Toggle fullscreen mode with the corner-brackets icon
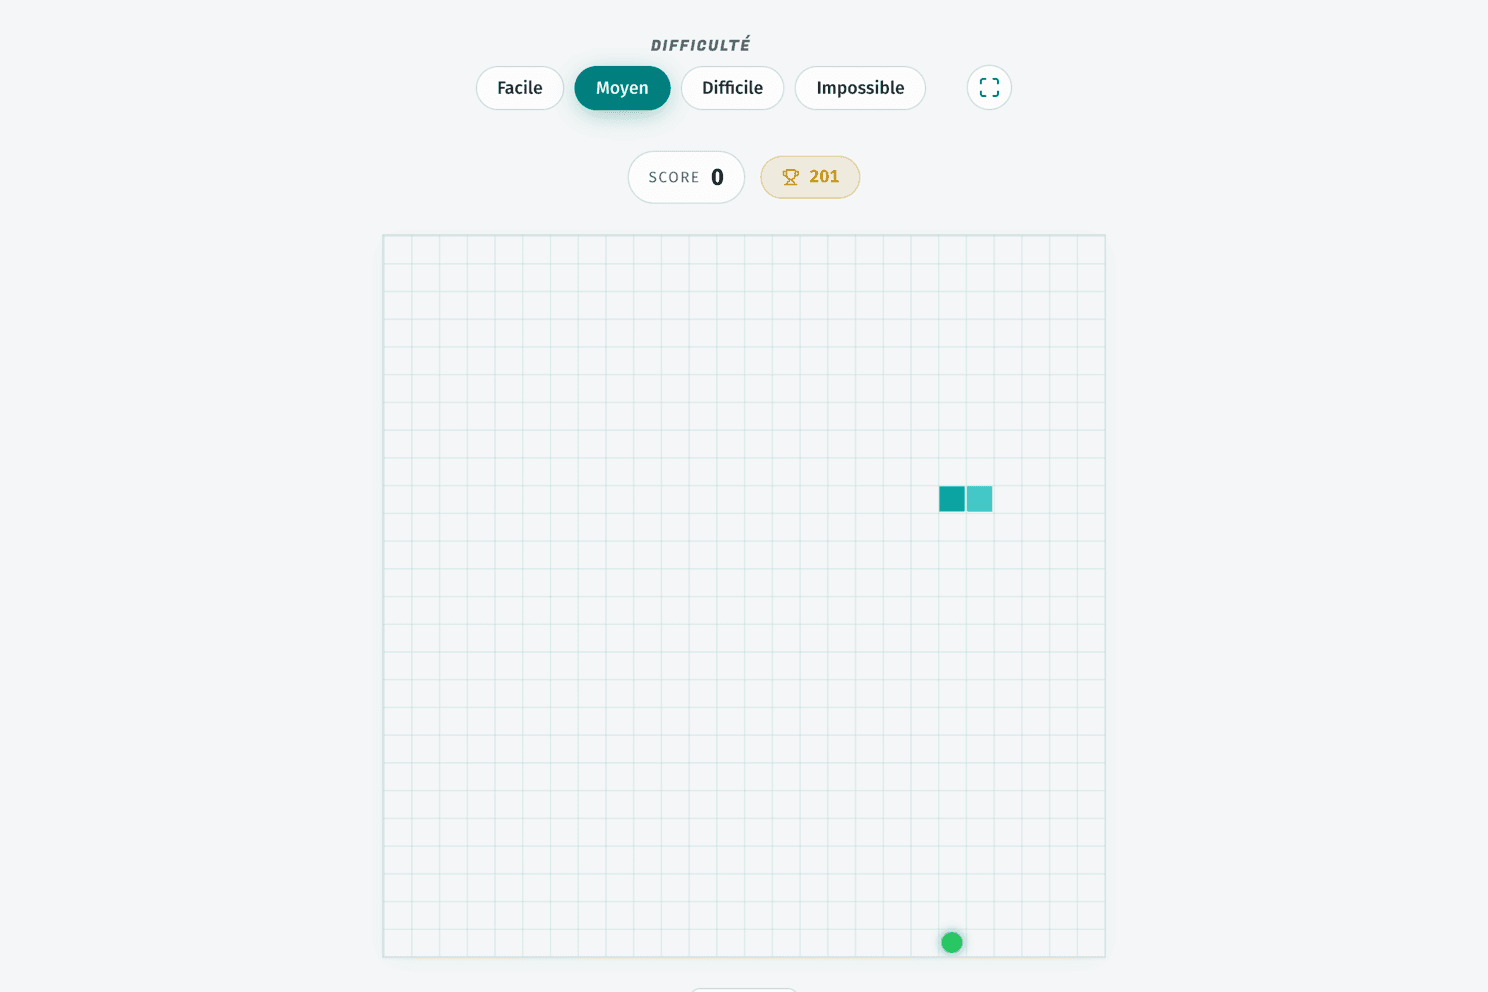This screenshot has height=992, width=1488. (989, 88)
